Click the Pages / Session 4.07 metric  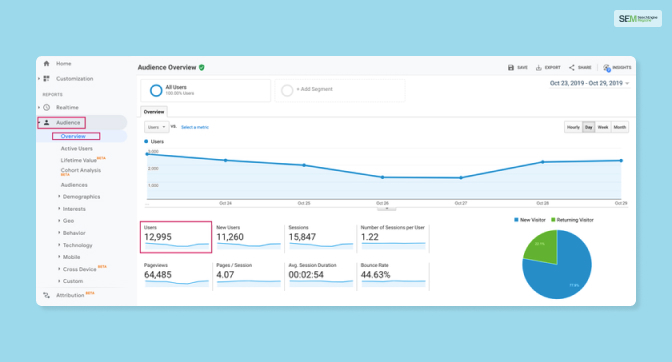[x=248, y=275]
